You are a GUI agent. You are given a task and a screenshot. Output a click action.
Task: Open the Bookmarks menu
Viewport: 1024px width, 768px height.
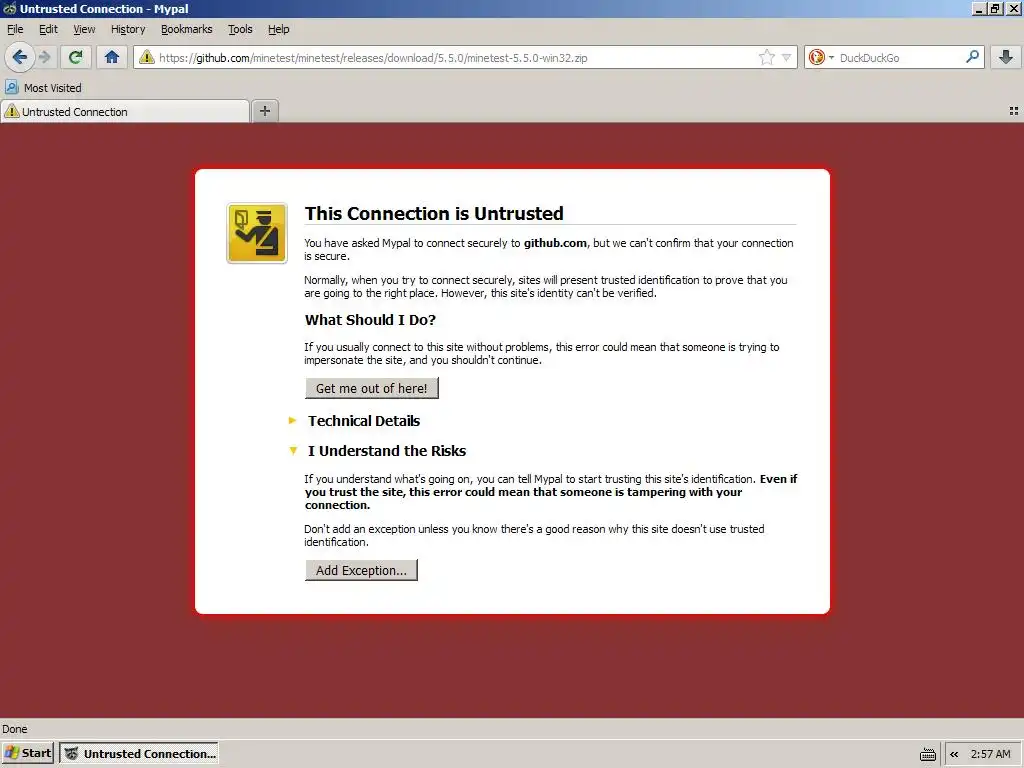coord(187,29)
